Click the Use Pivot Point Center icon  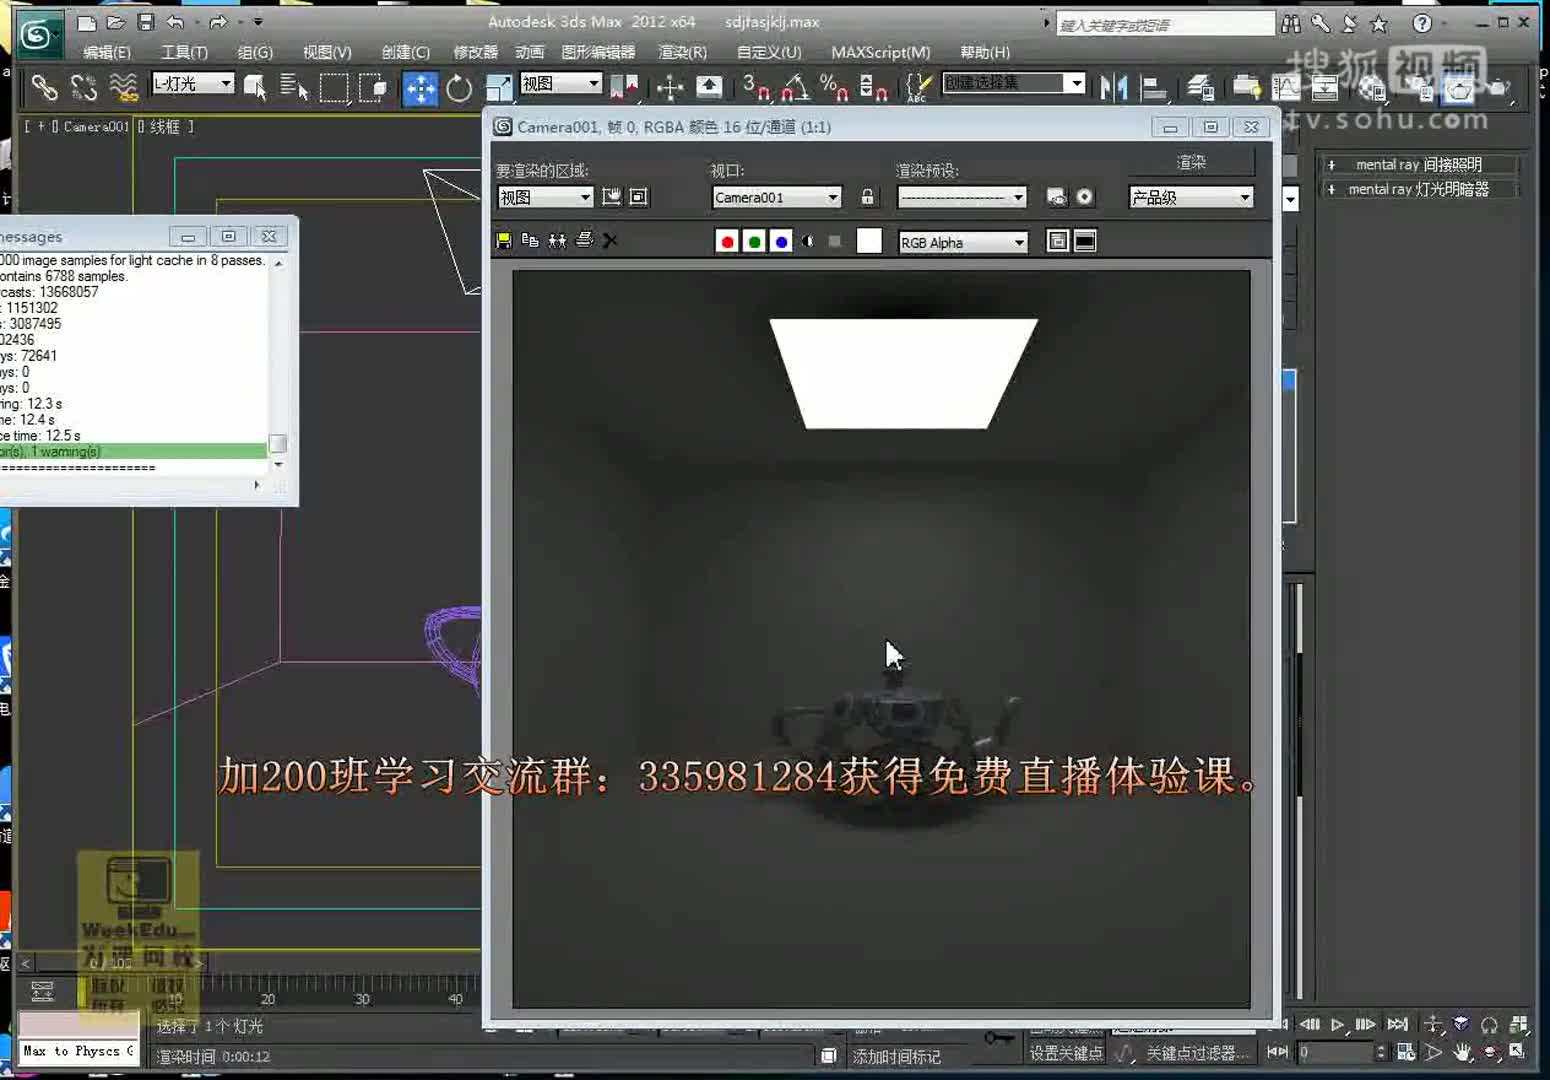point(624,88)
